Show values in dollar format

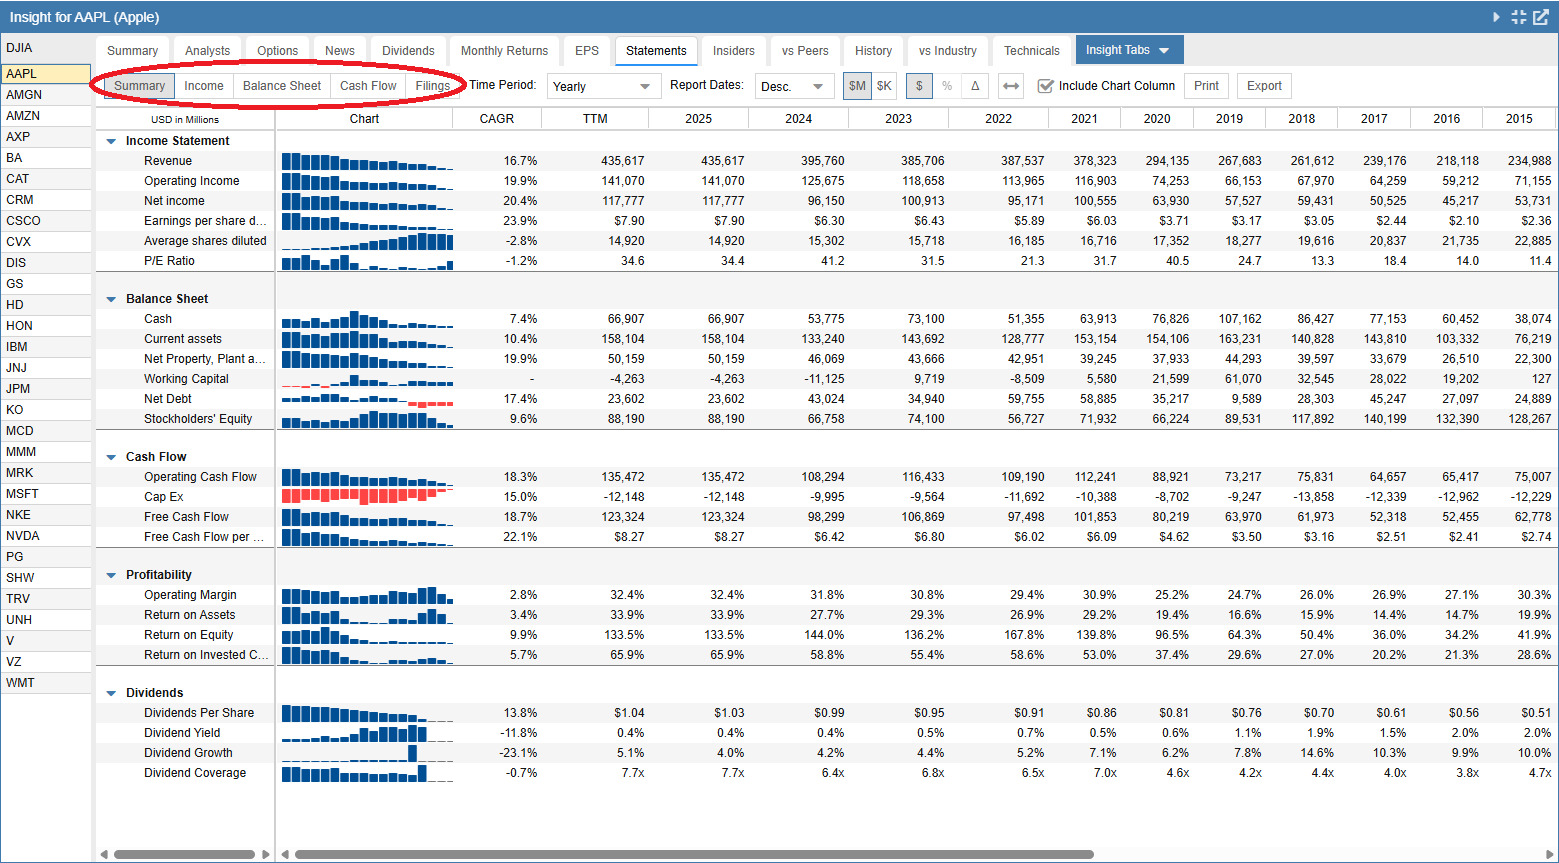[x=920, y=86]
